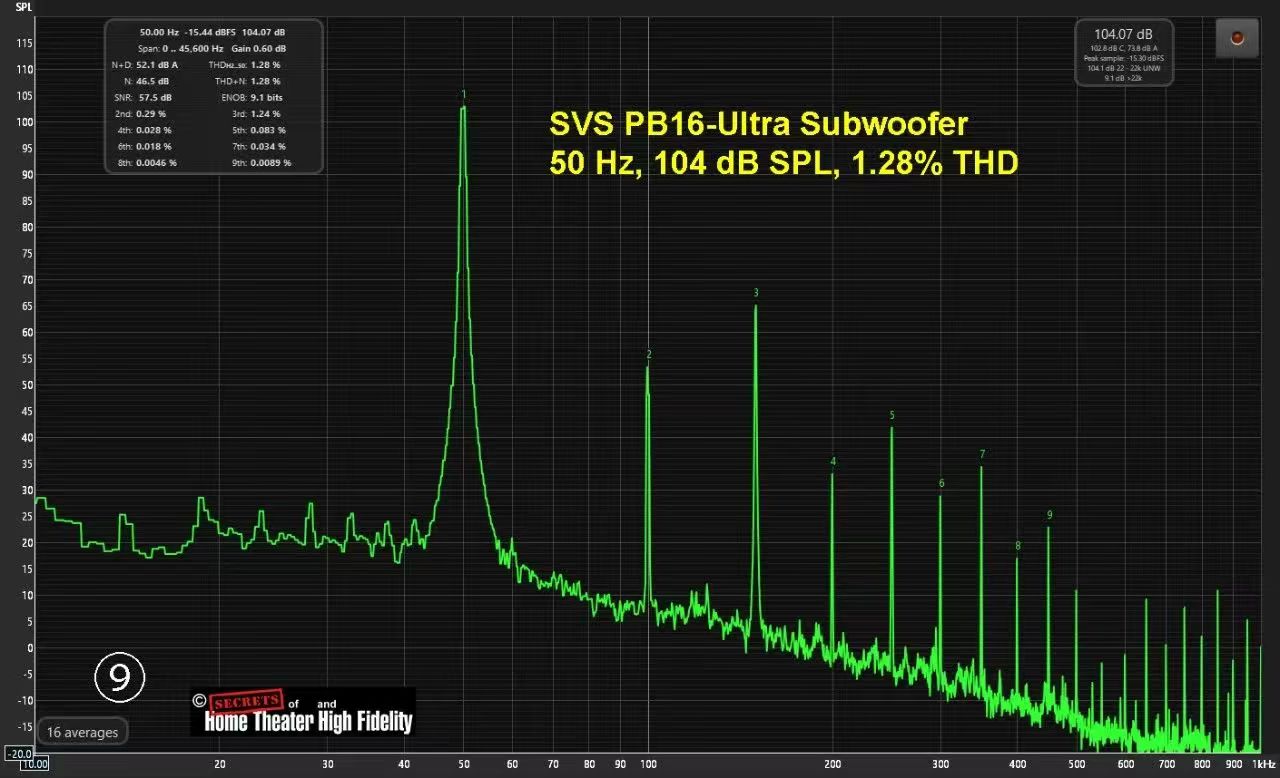The image size is (1280, 778).
Task: Click the SPL axis label
Action: coord(23,6)
